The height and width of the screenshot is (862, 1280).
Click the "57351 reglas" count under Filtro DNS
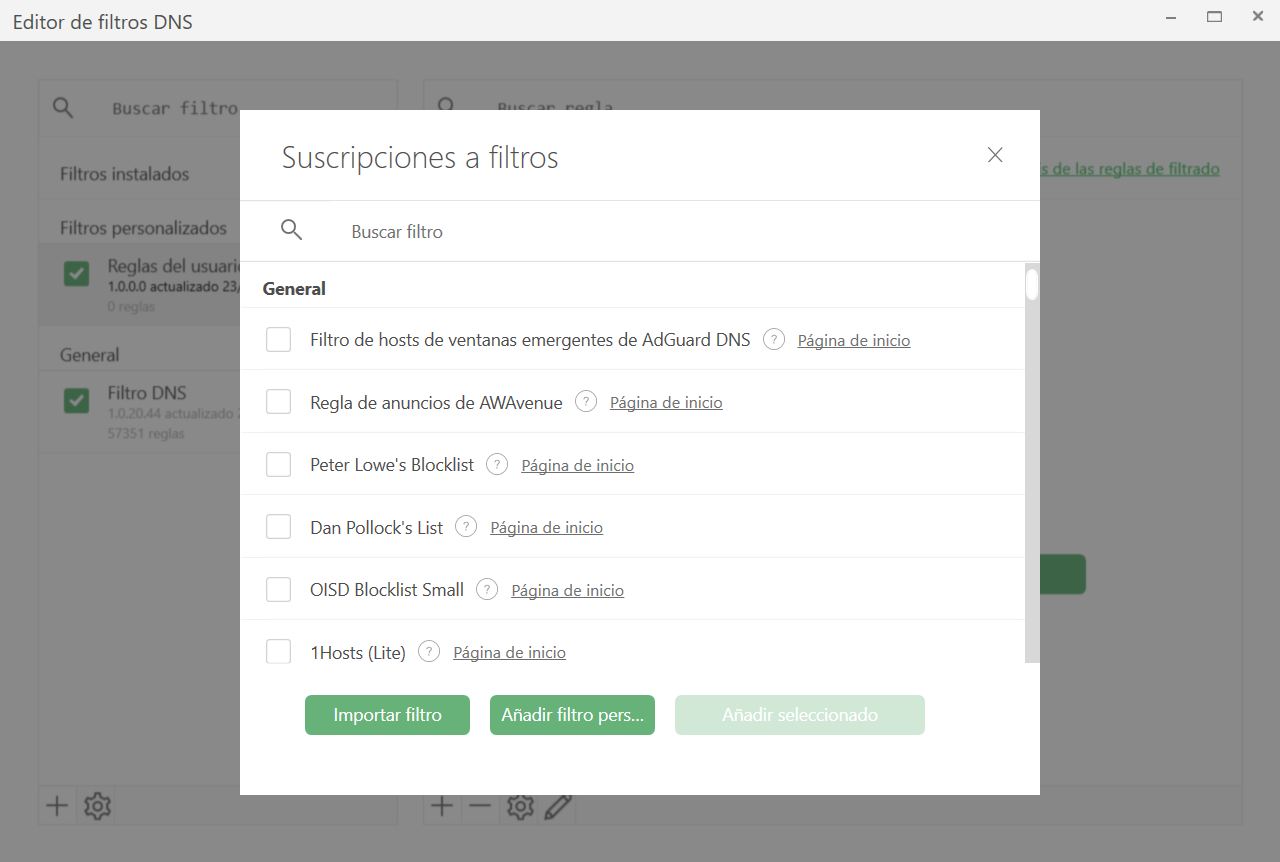point(146,434)
